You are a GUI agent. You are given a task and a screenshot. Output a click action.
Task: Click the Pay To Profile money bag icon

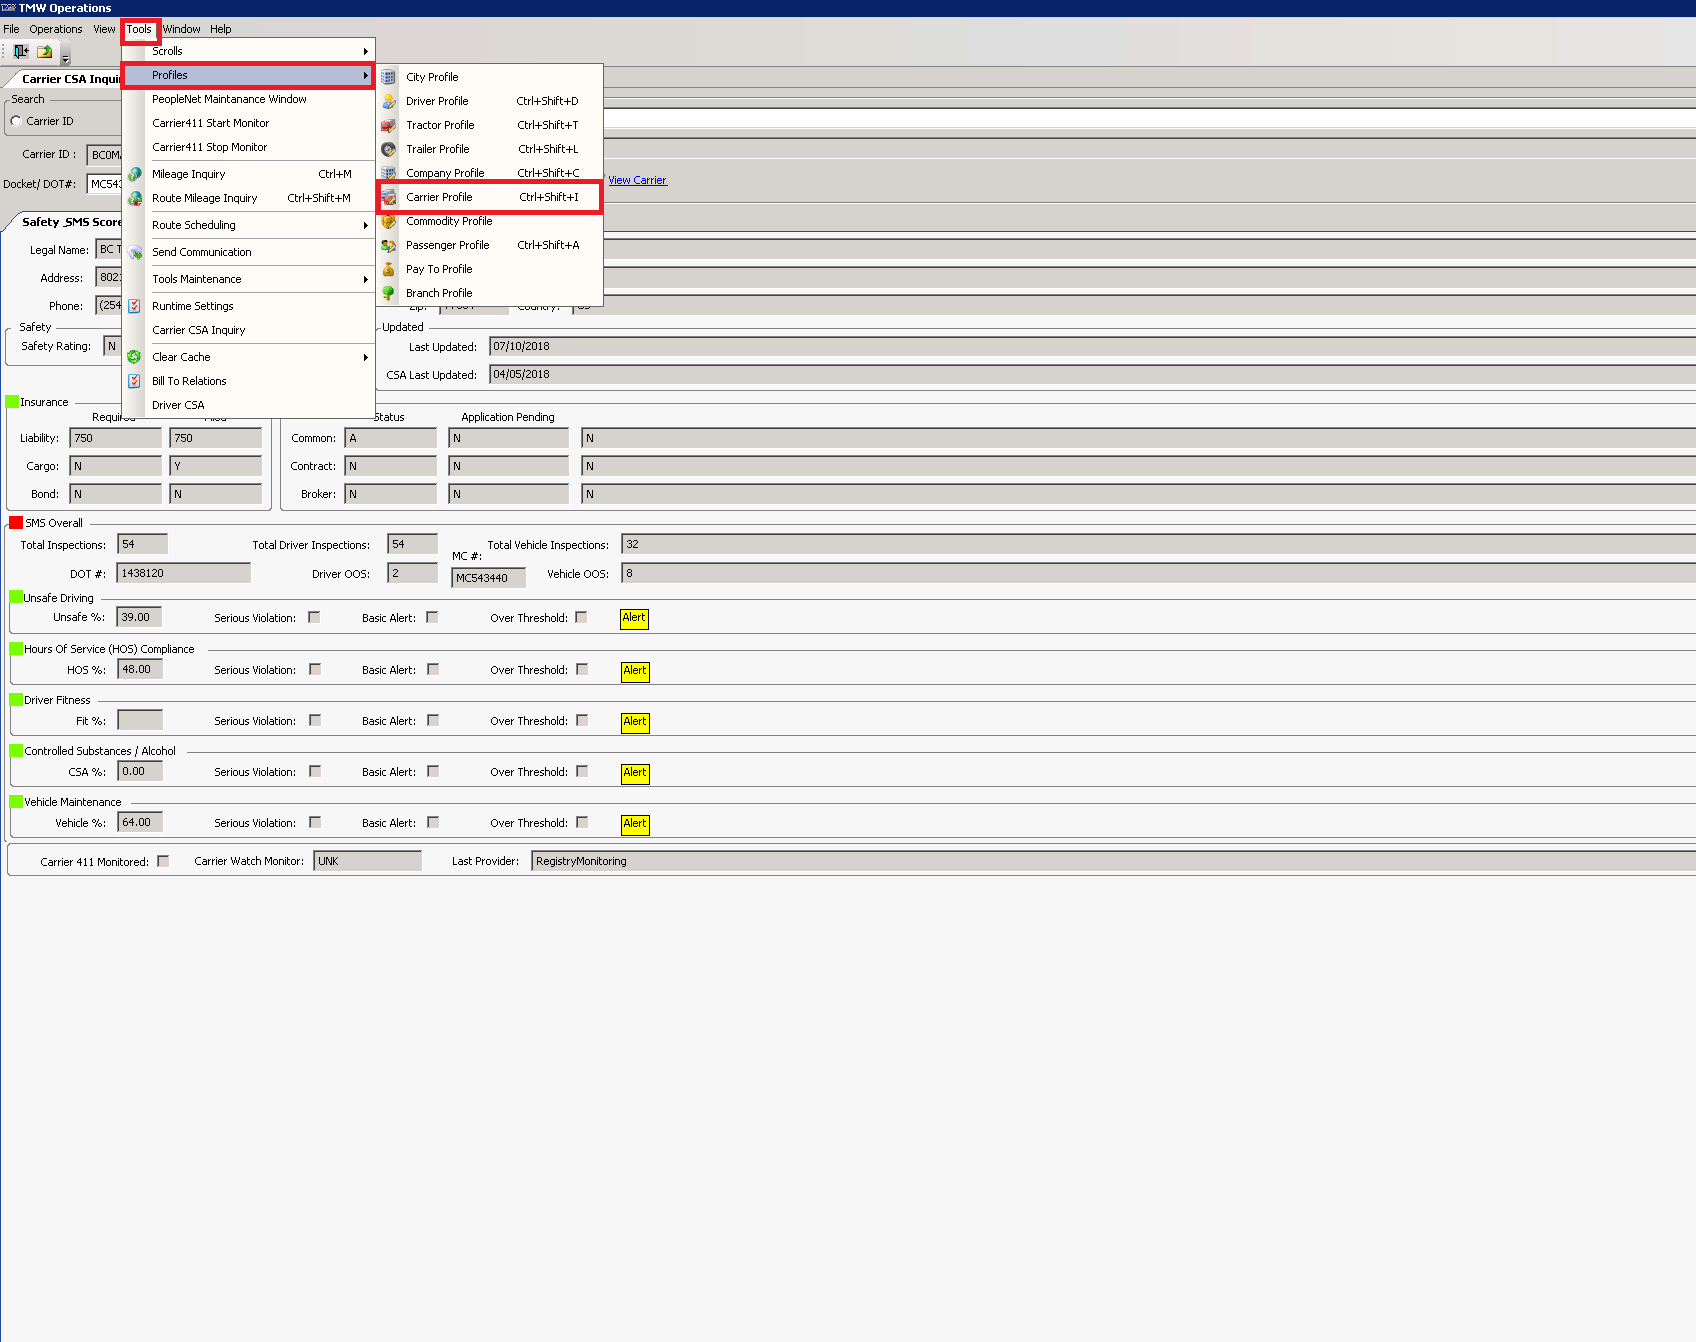389,269
